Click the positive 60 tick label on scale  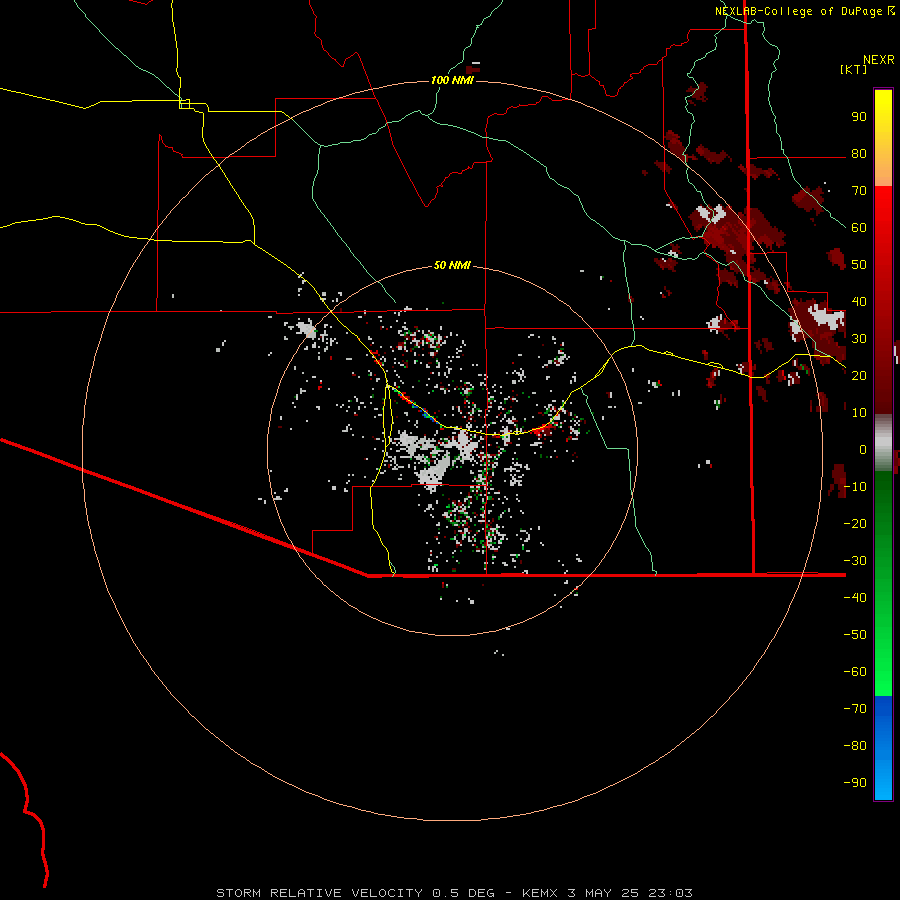(x=859, y=227)
